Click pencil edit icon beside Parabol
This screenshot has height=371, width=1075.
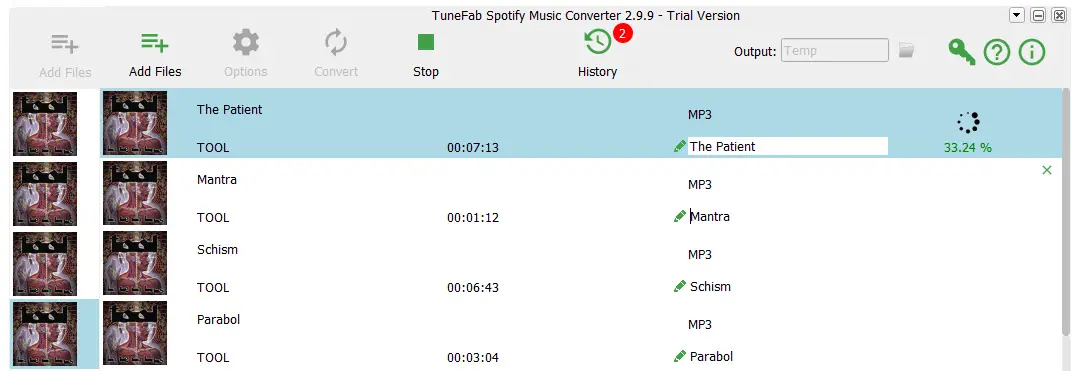[680, 356]
